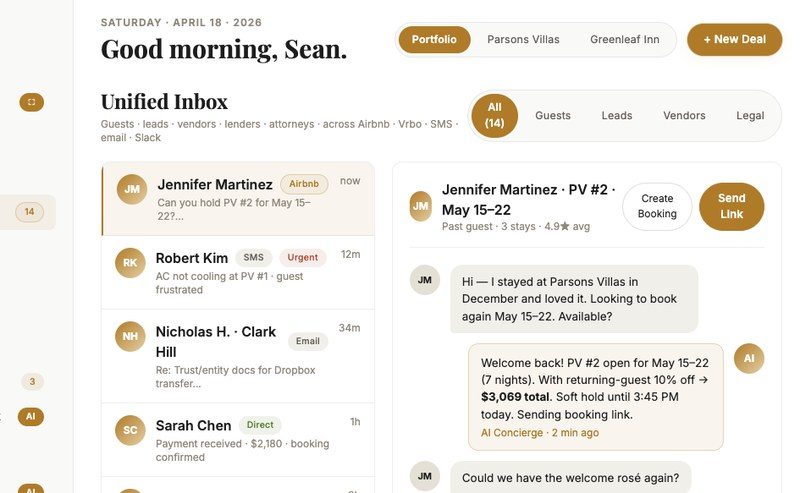This screenshot has width=800, height=493.
Task: Click the 'AI Concierge · 2 min ago' label
Action: (540, 433)
